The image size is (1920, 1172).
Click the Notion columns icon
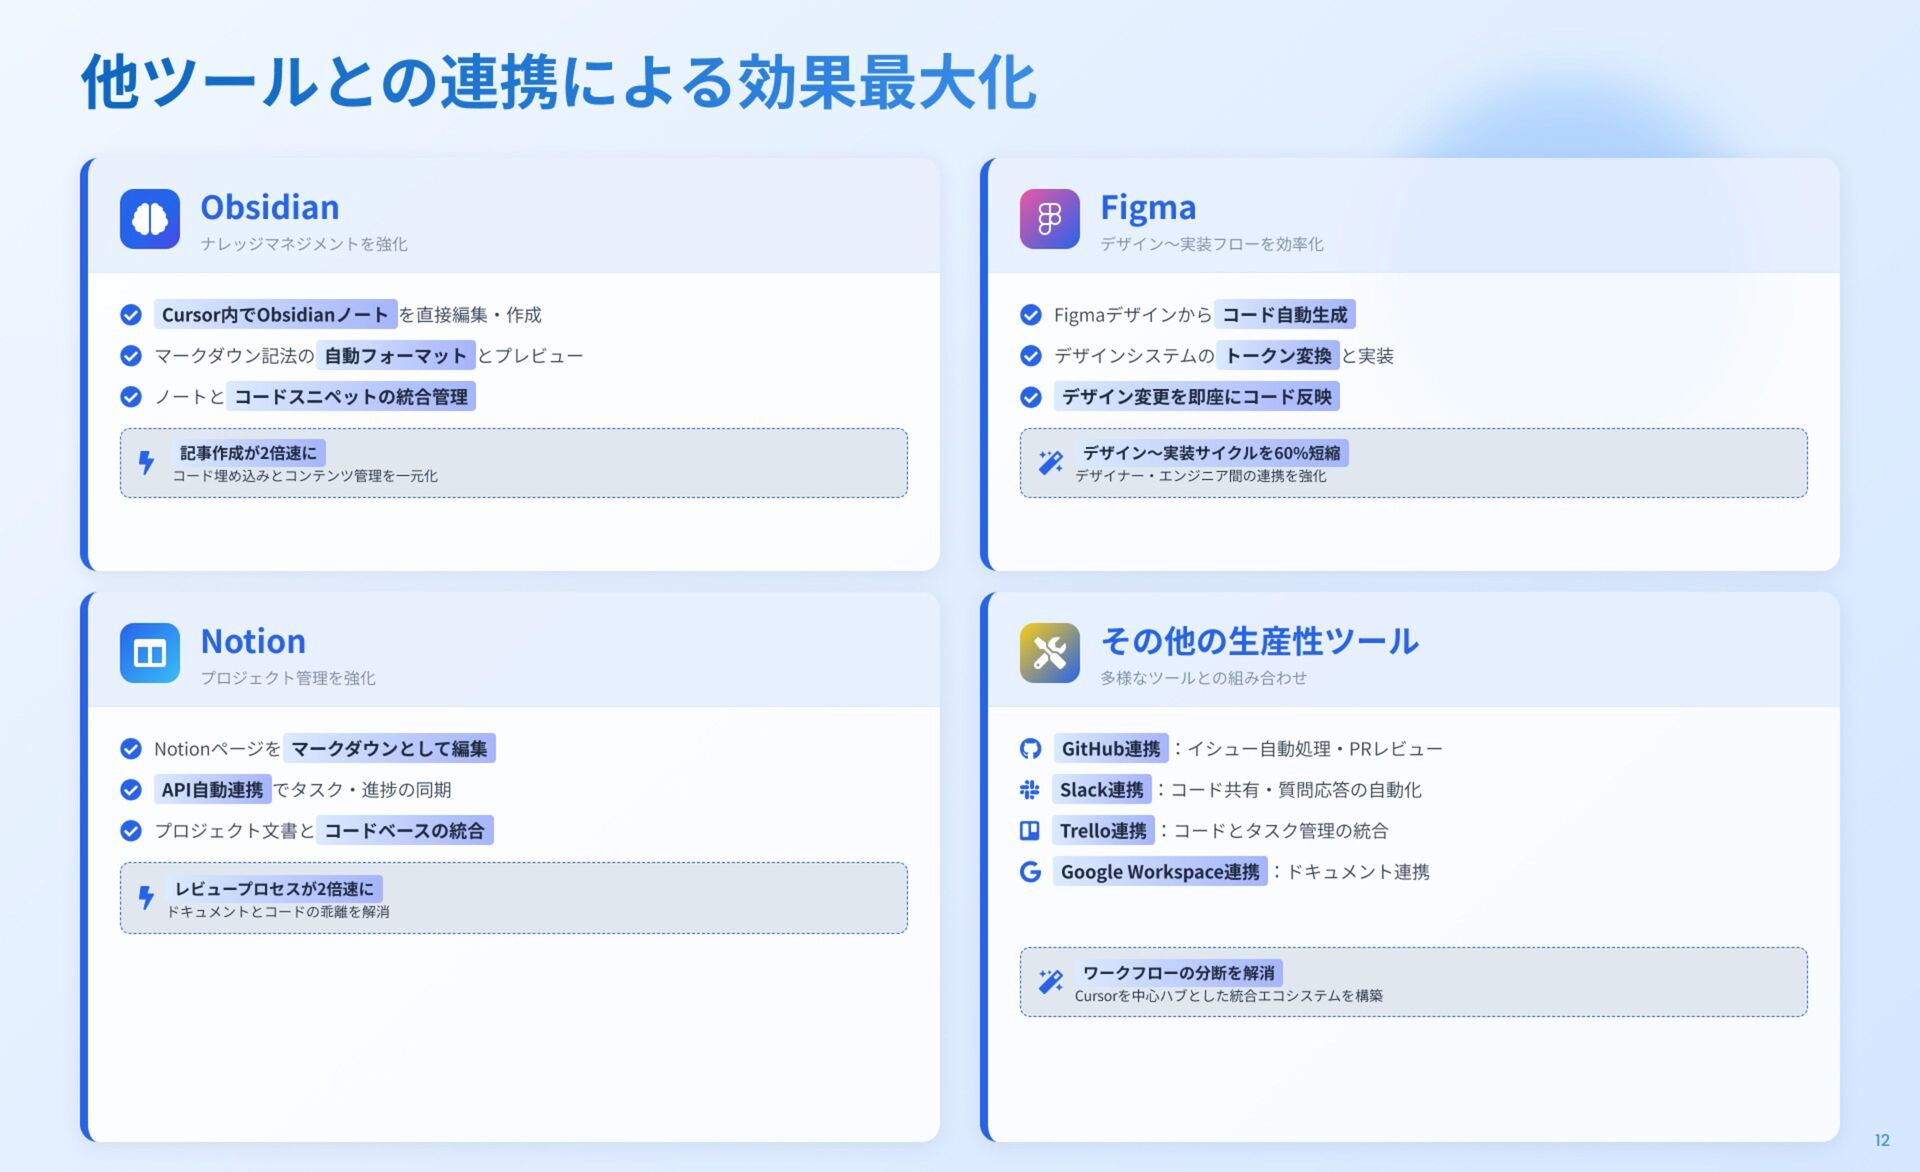150,653
